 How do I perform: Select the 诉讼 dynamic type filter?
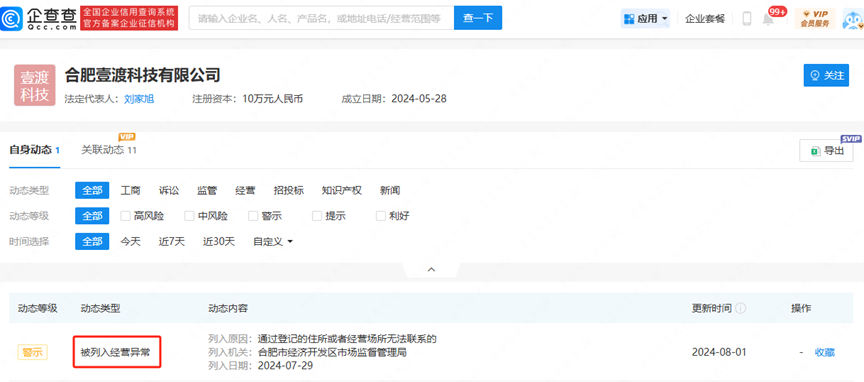169,191
